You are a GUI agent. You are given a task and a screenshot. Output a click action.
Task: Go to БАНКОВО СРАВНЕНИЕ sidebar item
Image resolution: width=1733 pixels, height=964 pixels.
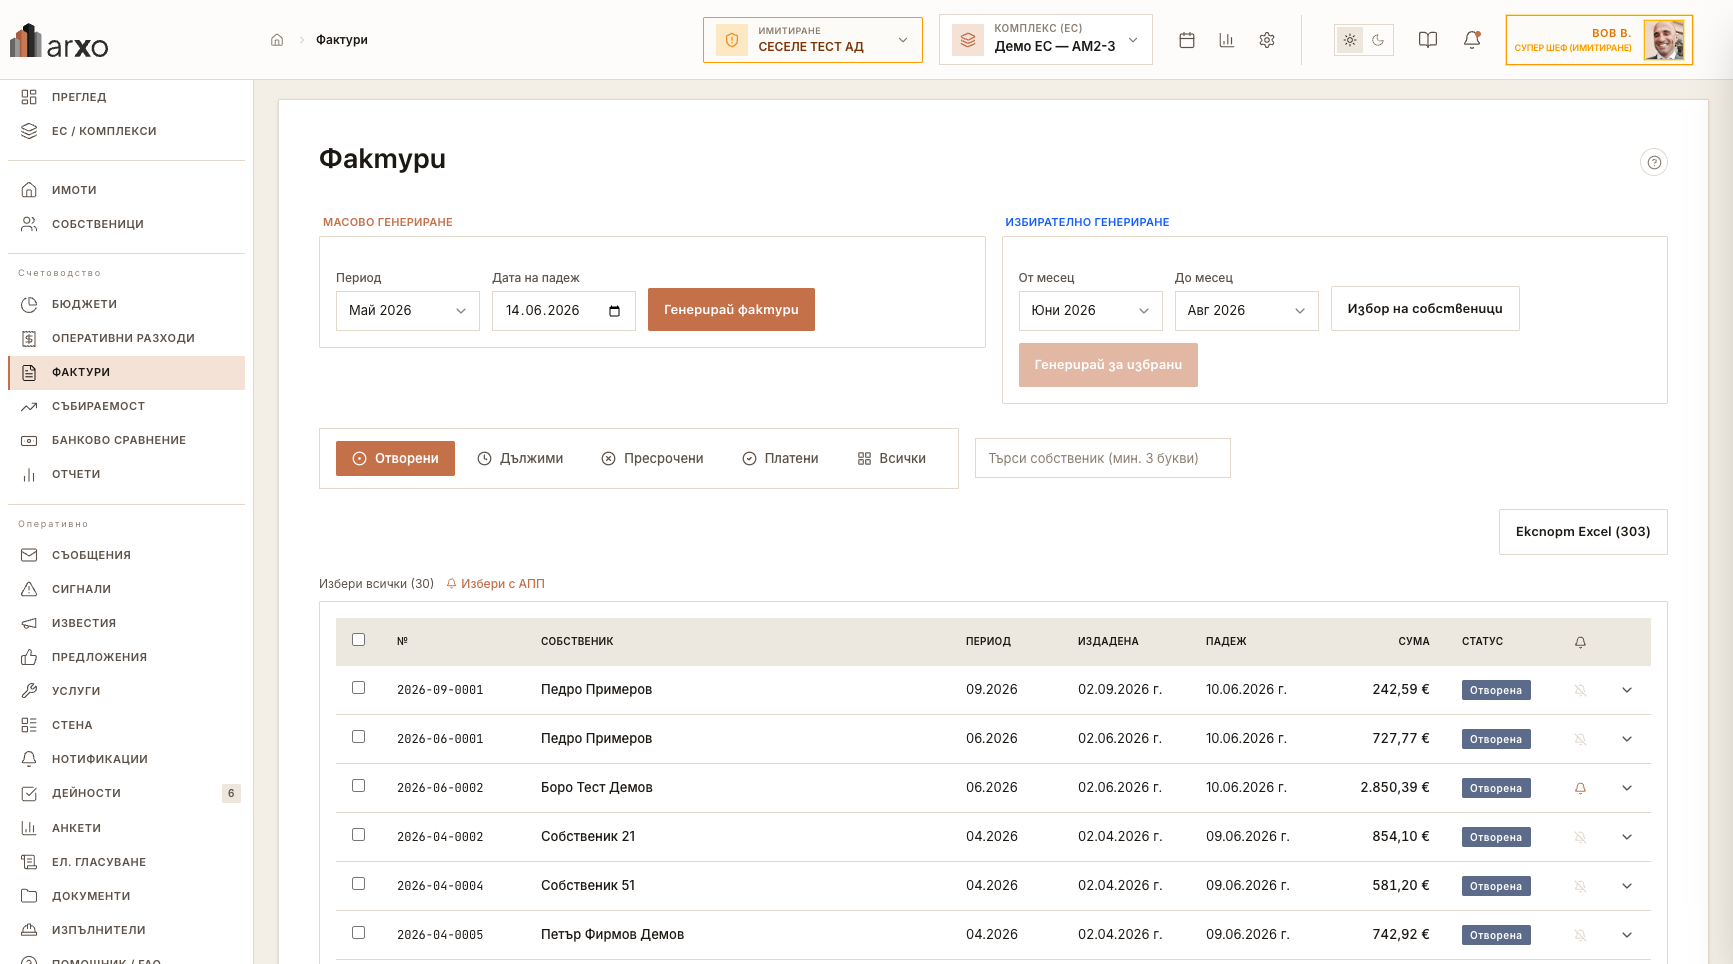coord(126,440)
